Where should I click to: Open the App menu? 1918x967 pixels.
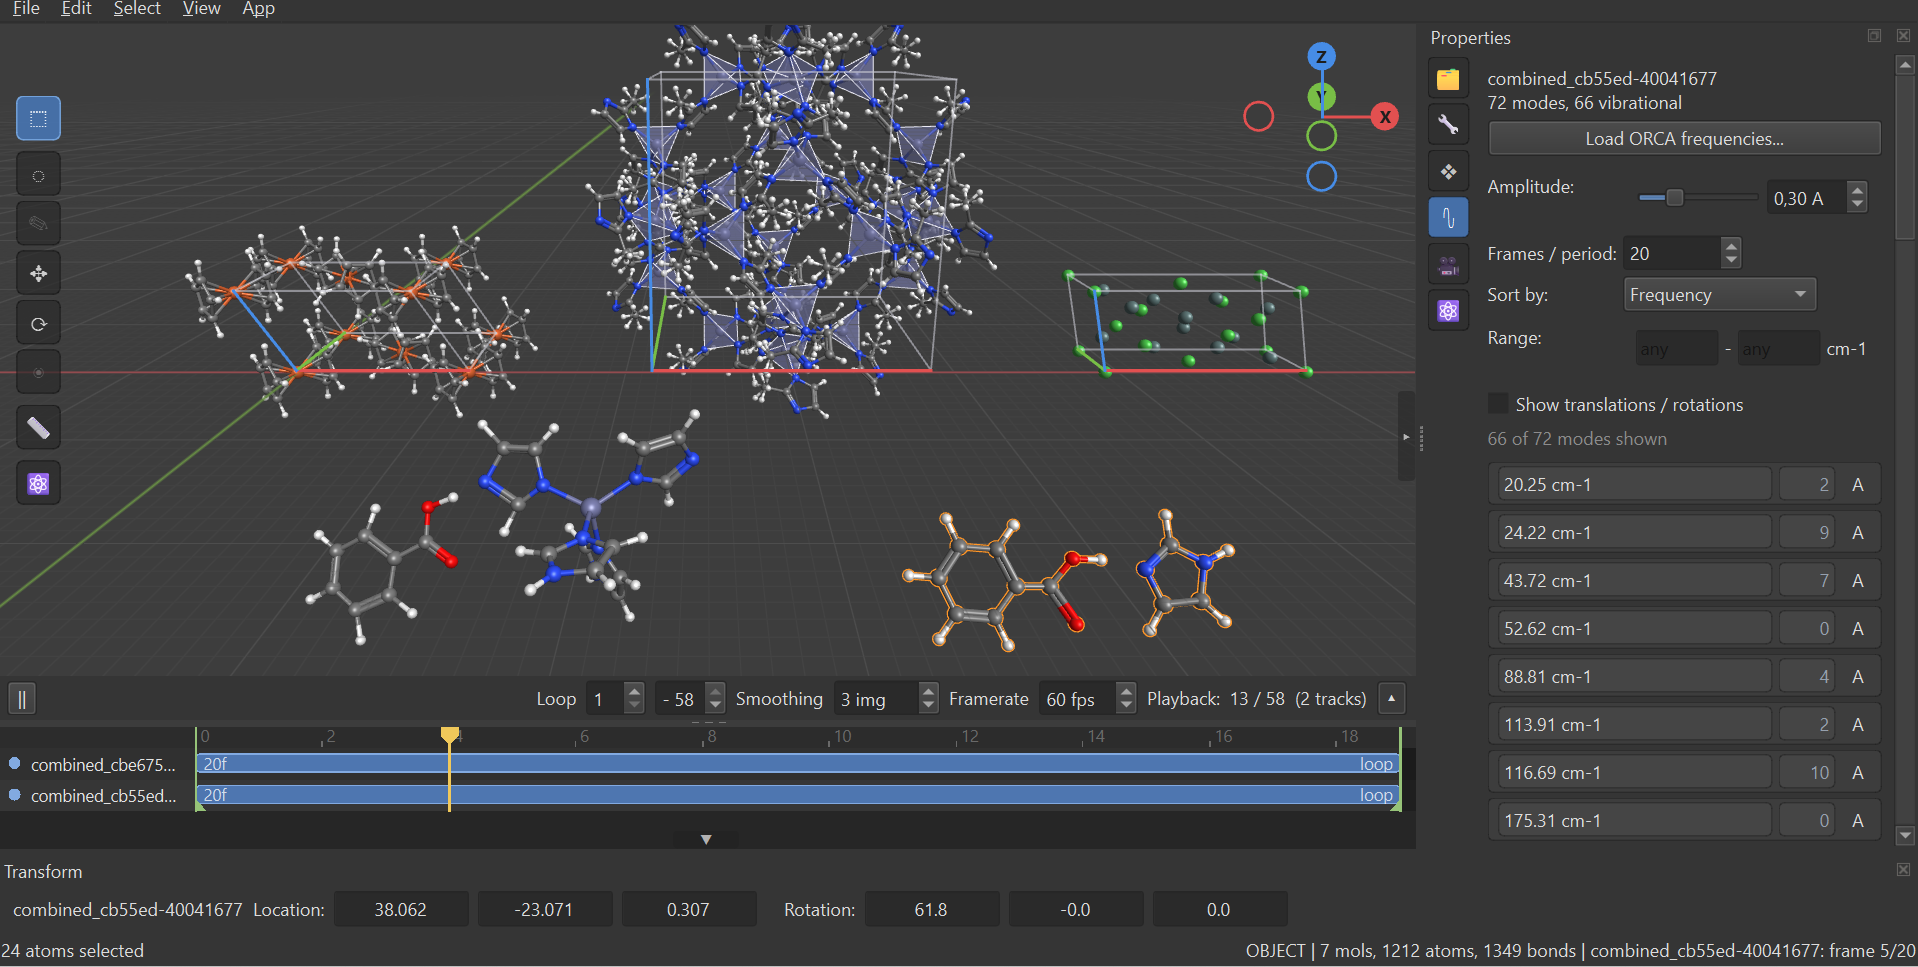click(x=258, y=9)
